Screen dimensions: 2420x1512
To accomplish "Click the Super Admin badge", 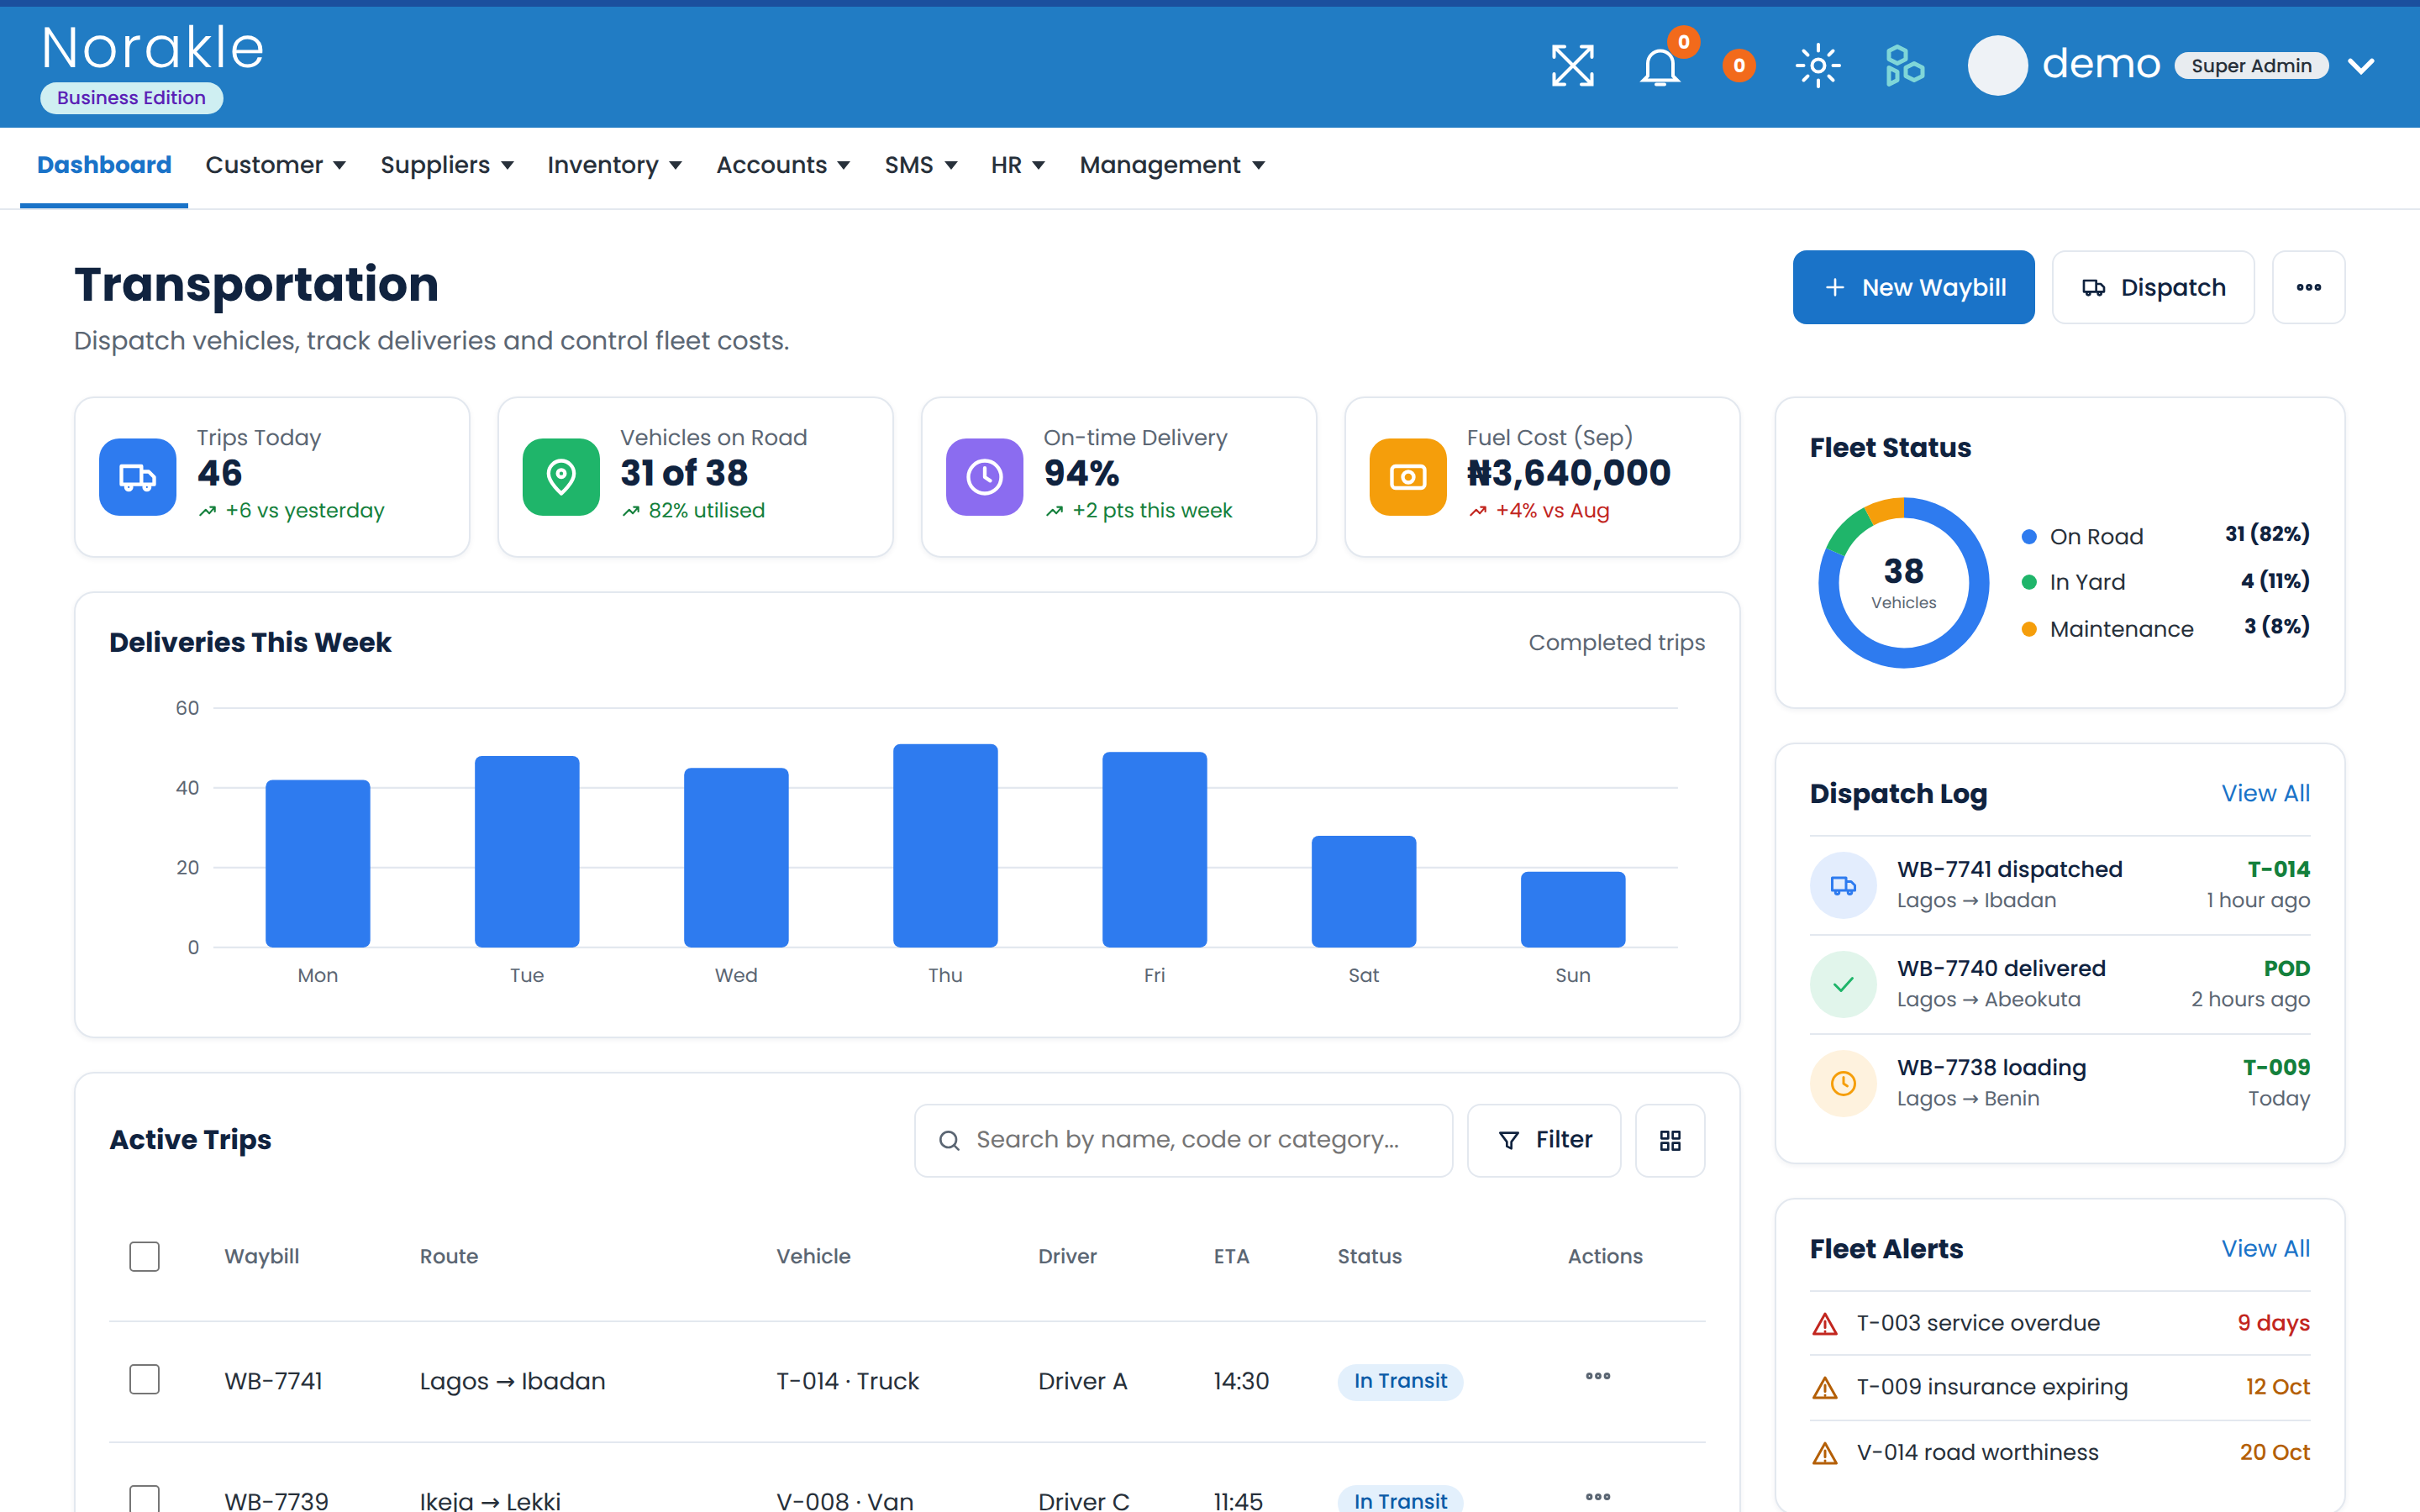I will click(2251, 66).
